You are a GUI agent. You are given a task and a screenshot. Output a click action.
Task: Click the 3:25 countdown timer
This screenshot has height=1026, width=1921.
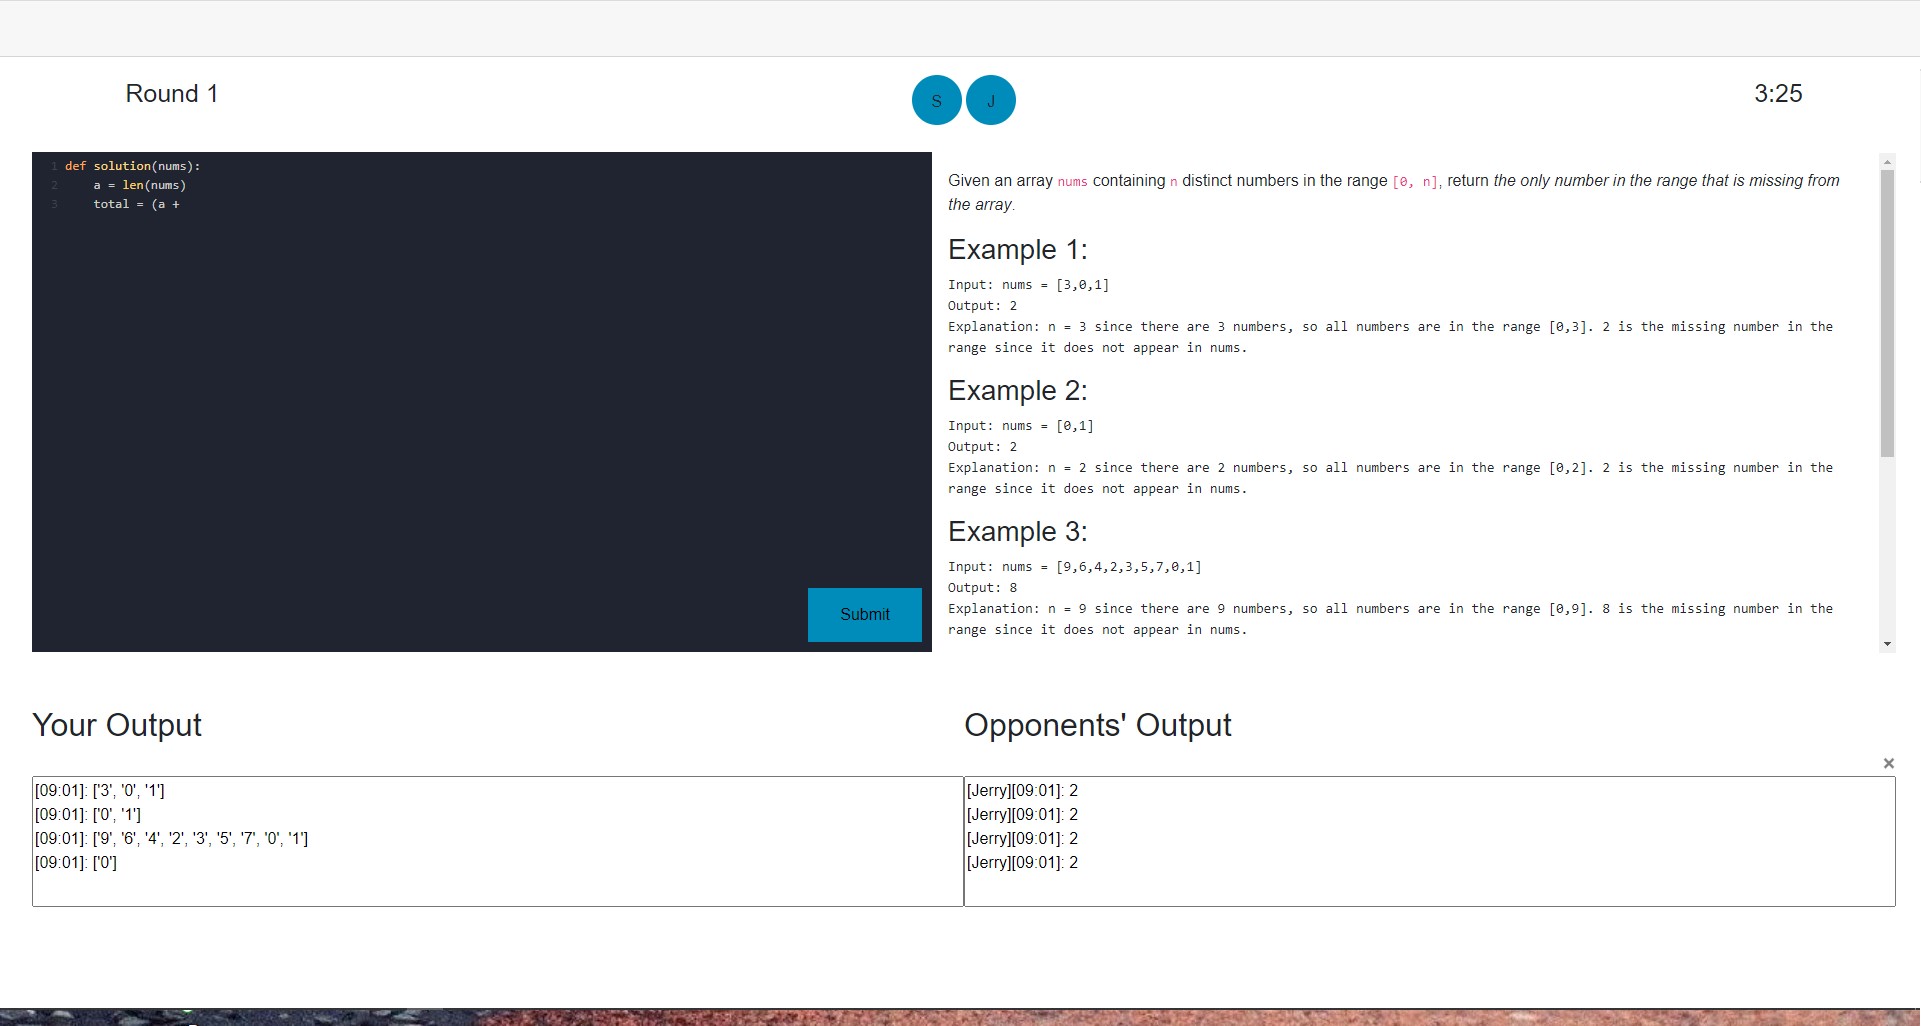[x=1778, y=94]
